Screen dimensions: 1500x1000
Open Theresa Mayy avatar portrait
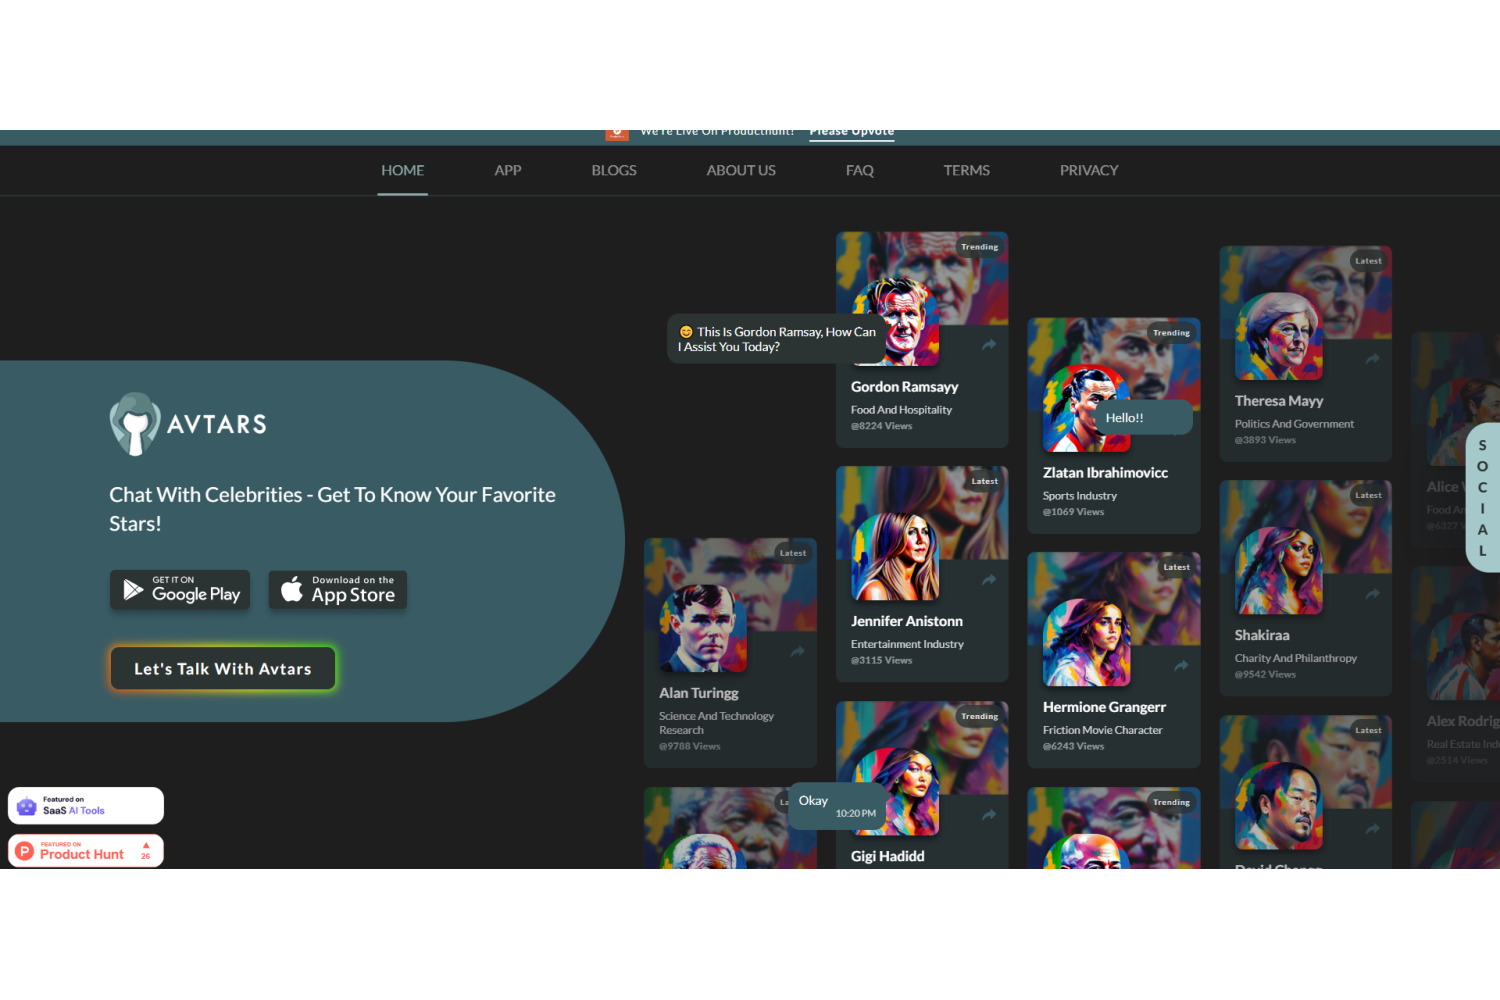(1279, 336)
